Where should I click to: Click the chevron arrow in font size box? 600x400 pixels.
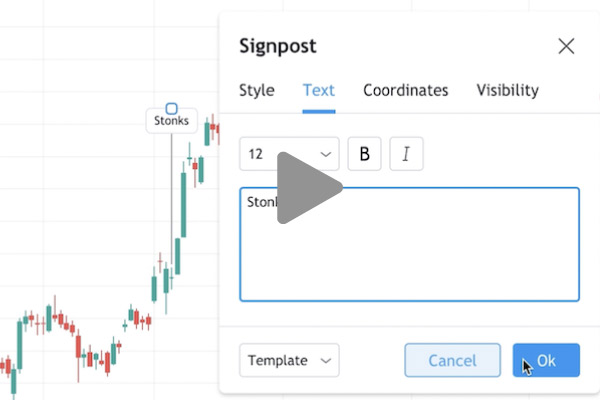[x=326, y=154]
